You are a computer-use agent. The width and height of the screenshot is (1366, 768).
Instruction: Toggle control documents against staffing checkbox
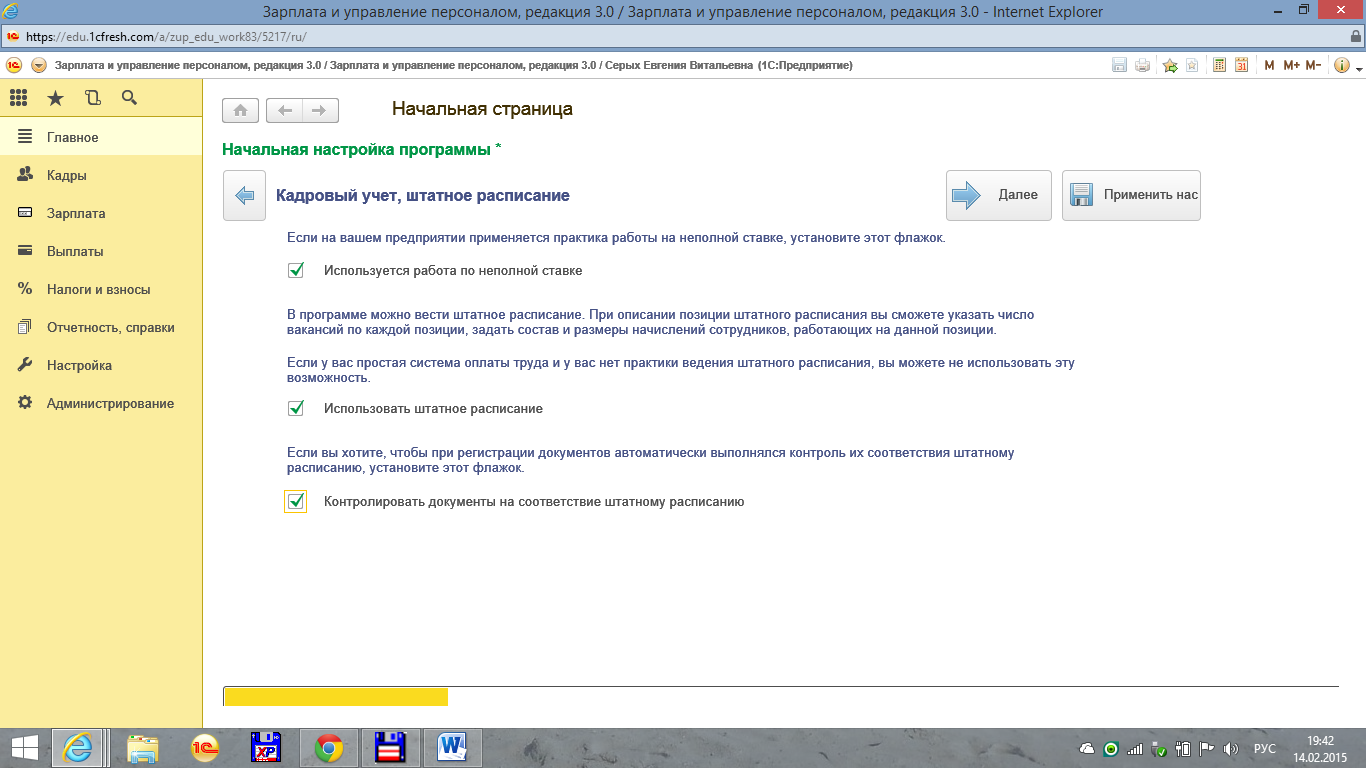(x=295, y=501)
